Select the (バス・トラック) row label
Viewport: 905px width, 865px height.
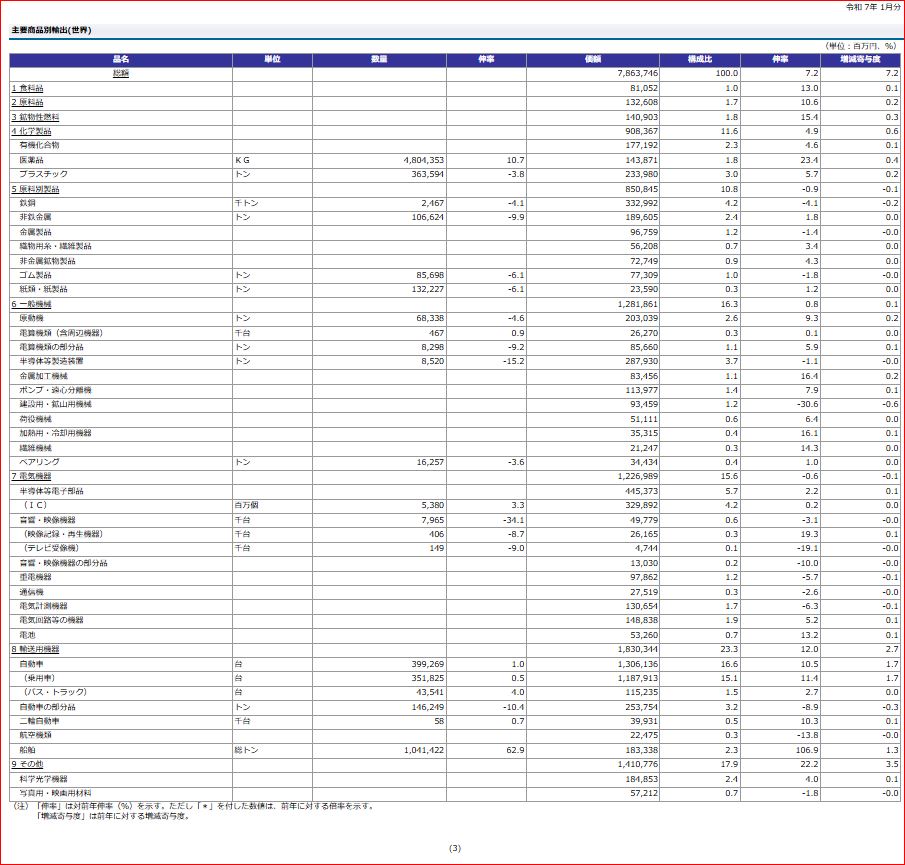55,692
